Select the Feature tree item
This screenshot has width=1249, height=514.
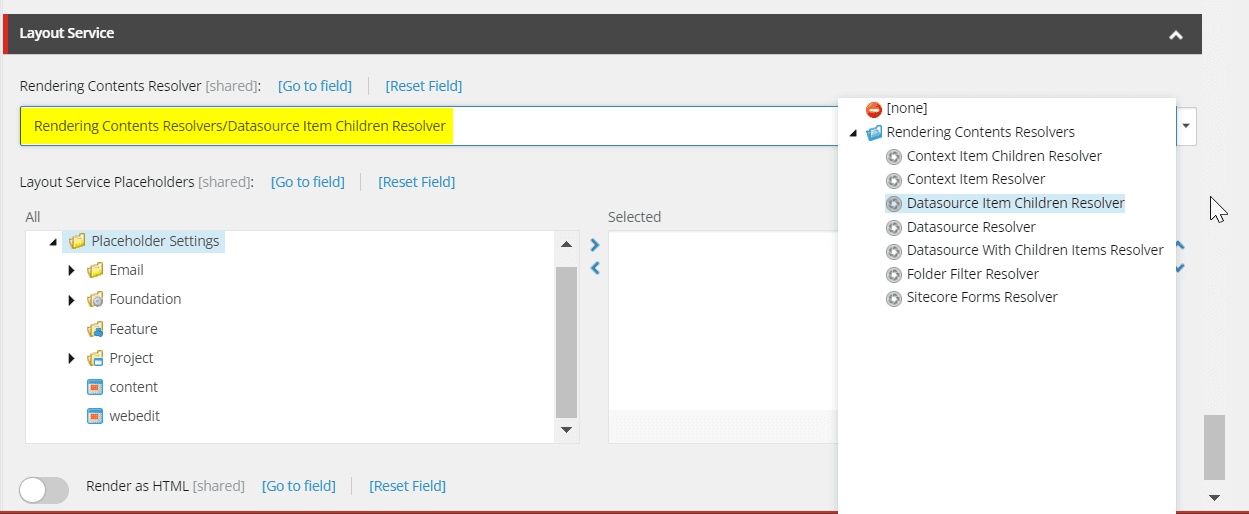point(133,329)
